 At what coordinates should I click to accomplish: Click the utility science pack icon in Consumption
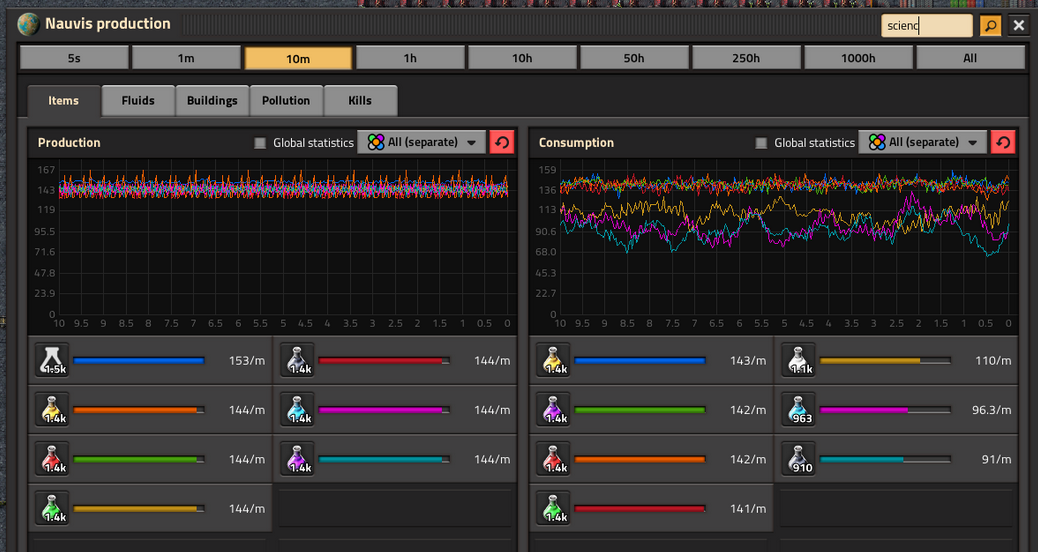[x=553, y=361]
